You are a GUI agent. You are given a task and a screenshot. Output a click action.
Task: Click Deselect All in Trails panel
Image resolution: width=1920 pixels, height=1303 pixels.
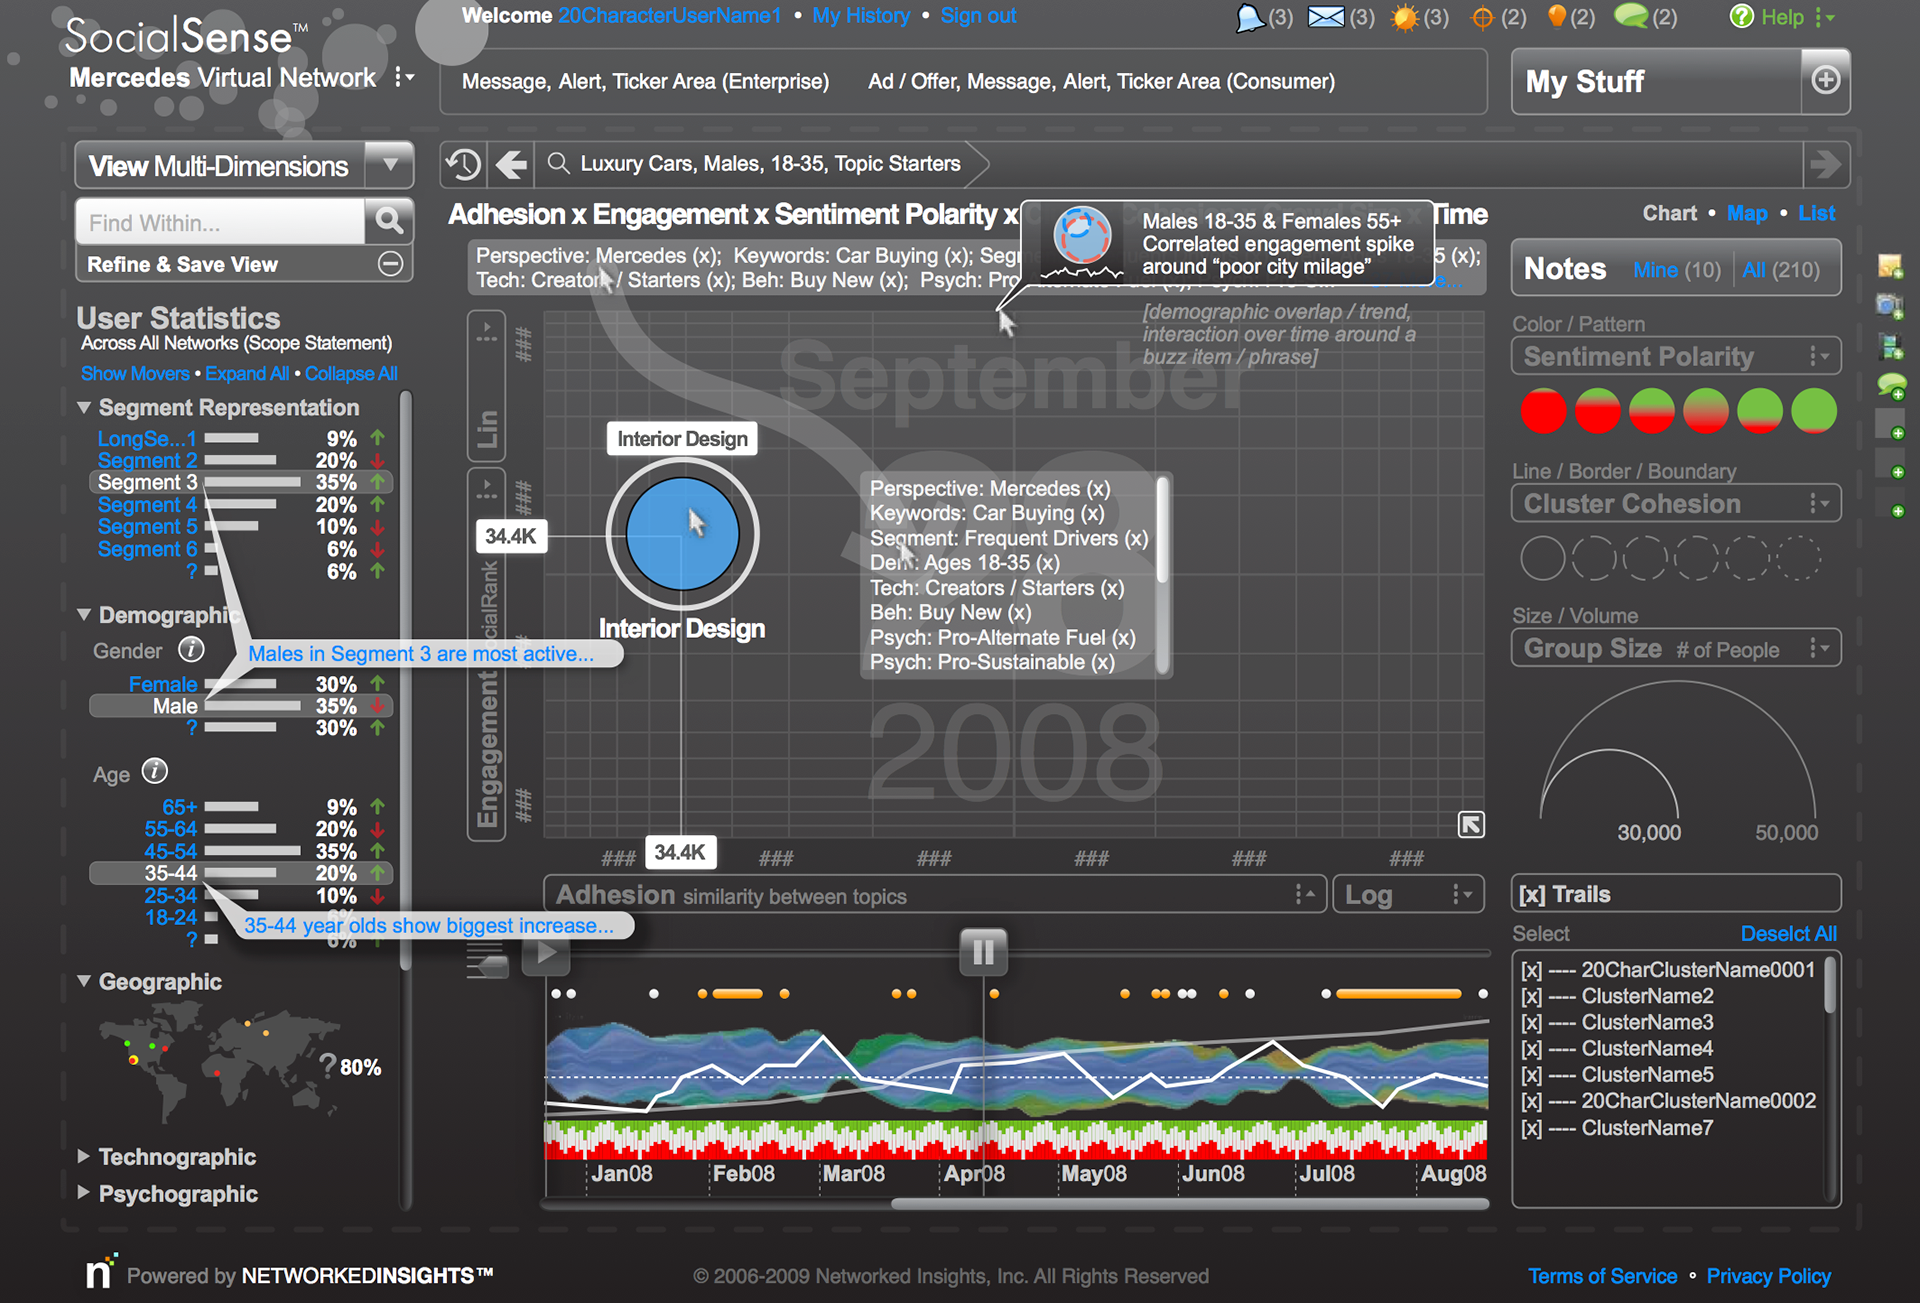pyautogui.click(x=1788, y=933)
